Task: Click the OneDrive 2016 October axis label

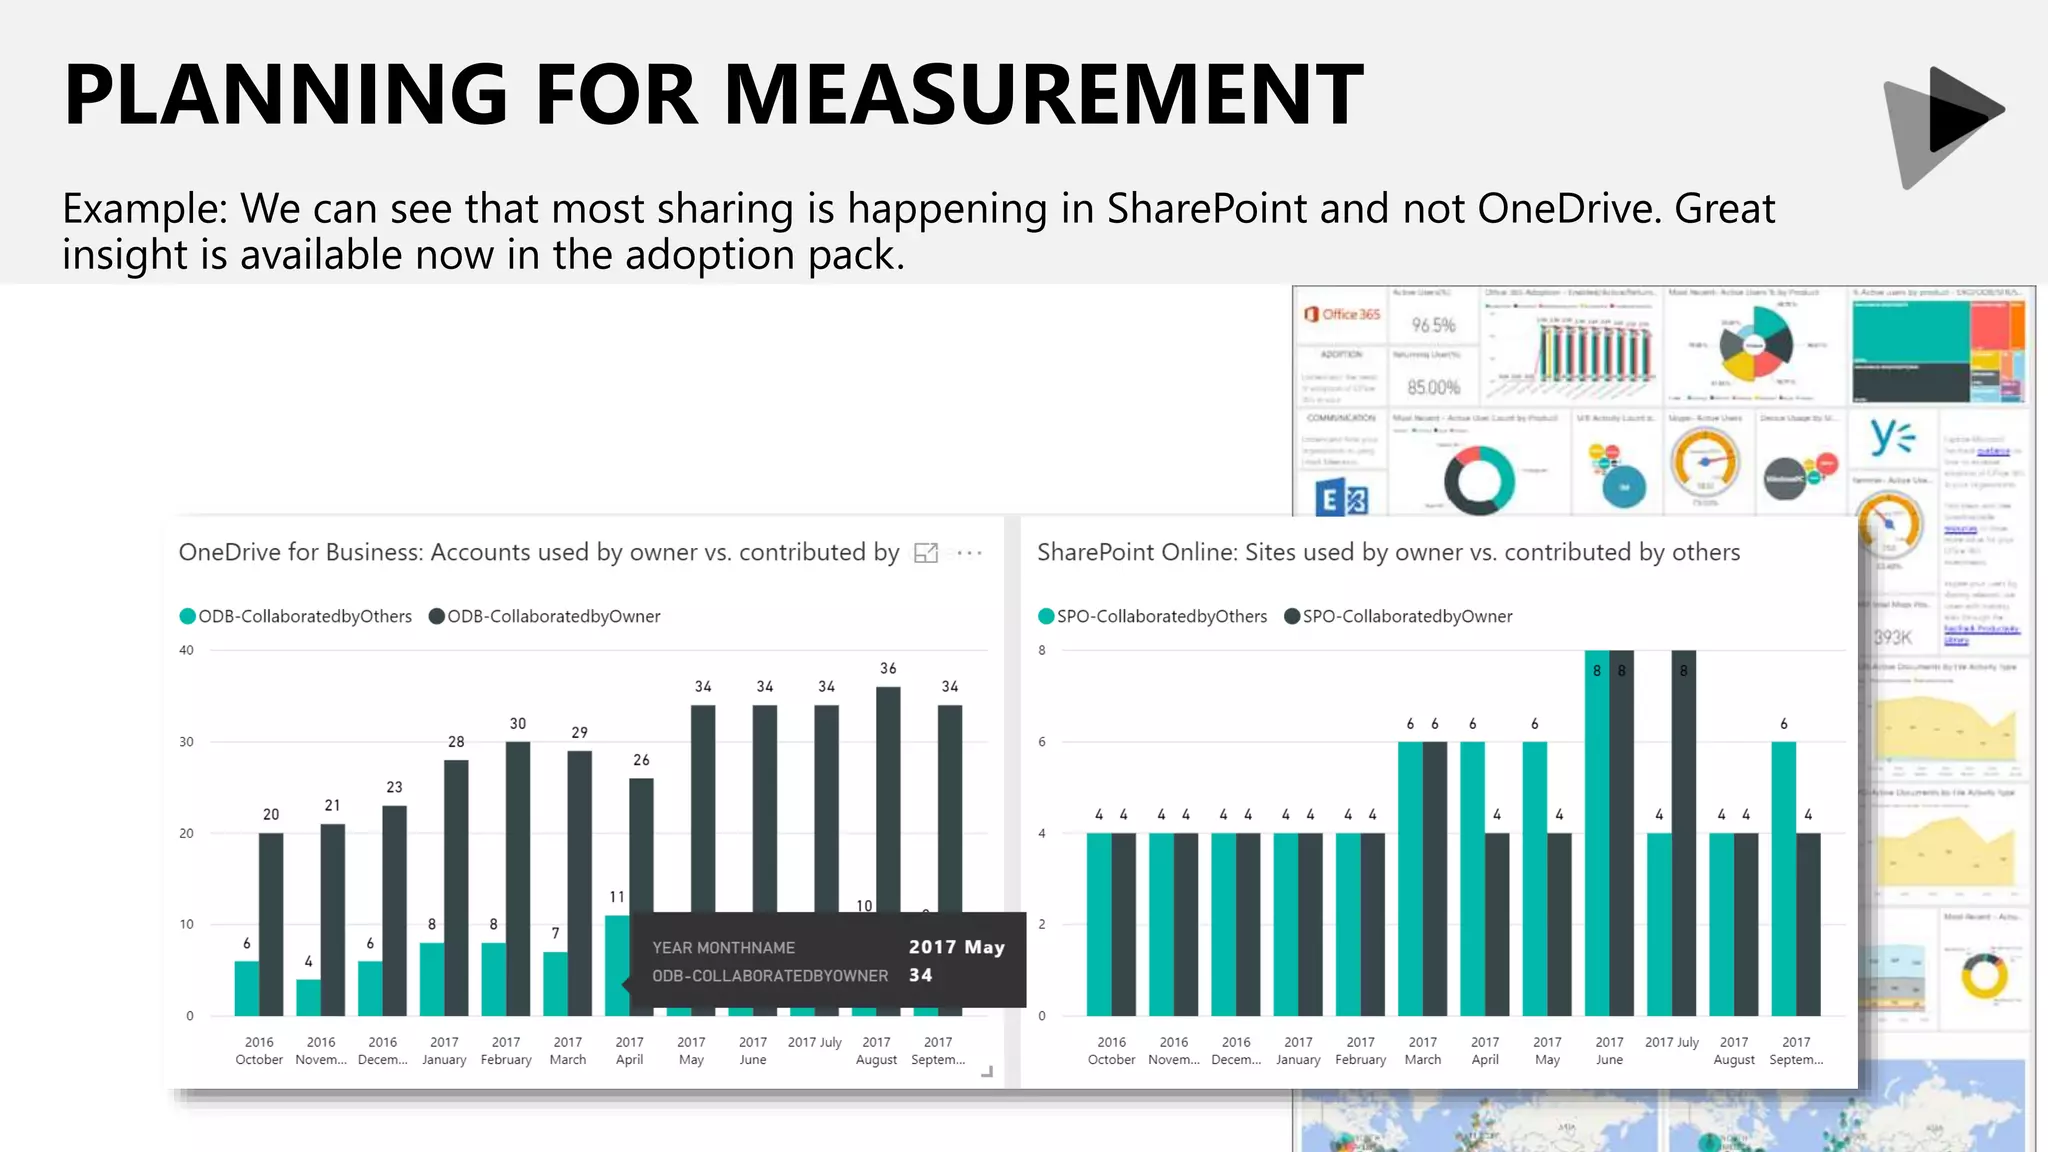Action: pyautogui.click(x=259, y=1050)
